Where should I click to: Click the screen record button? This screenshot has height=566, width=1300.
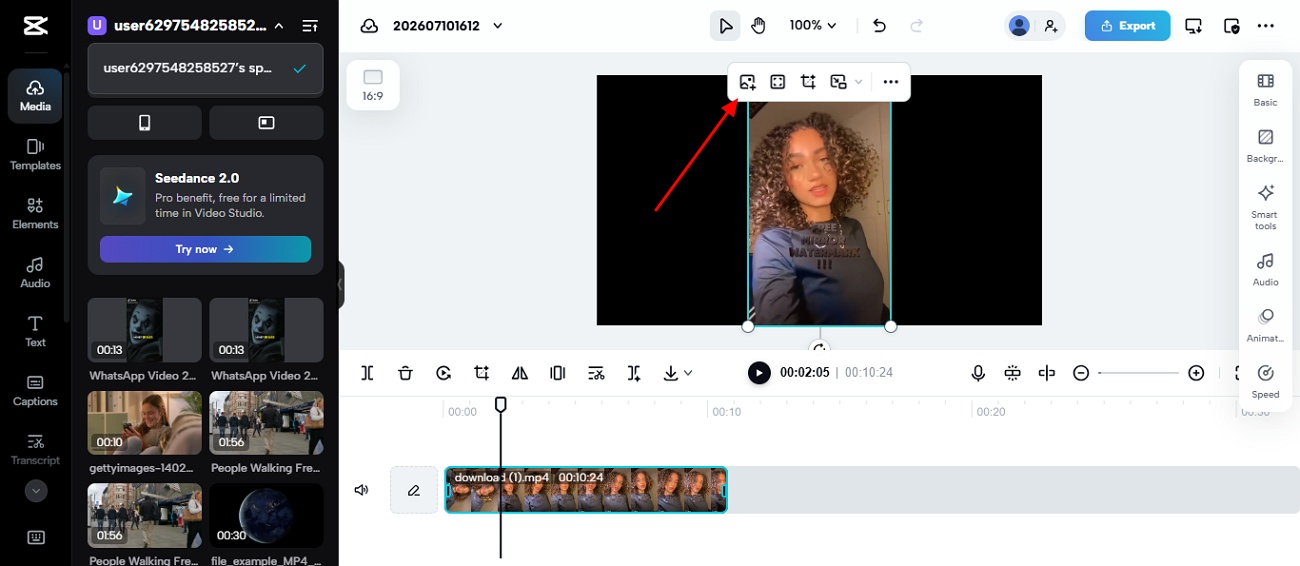pyautogui.click(x=266, y=123)
